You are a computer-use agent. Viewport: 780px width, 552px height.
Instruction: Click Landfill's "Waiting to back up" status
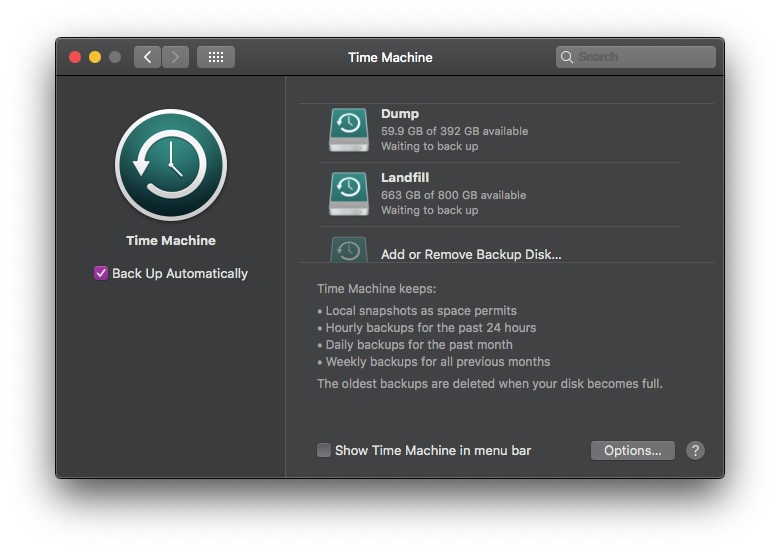430,210
